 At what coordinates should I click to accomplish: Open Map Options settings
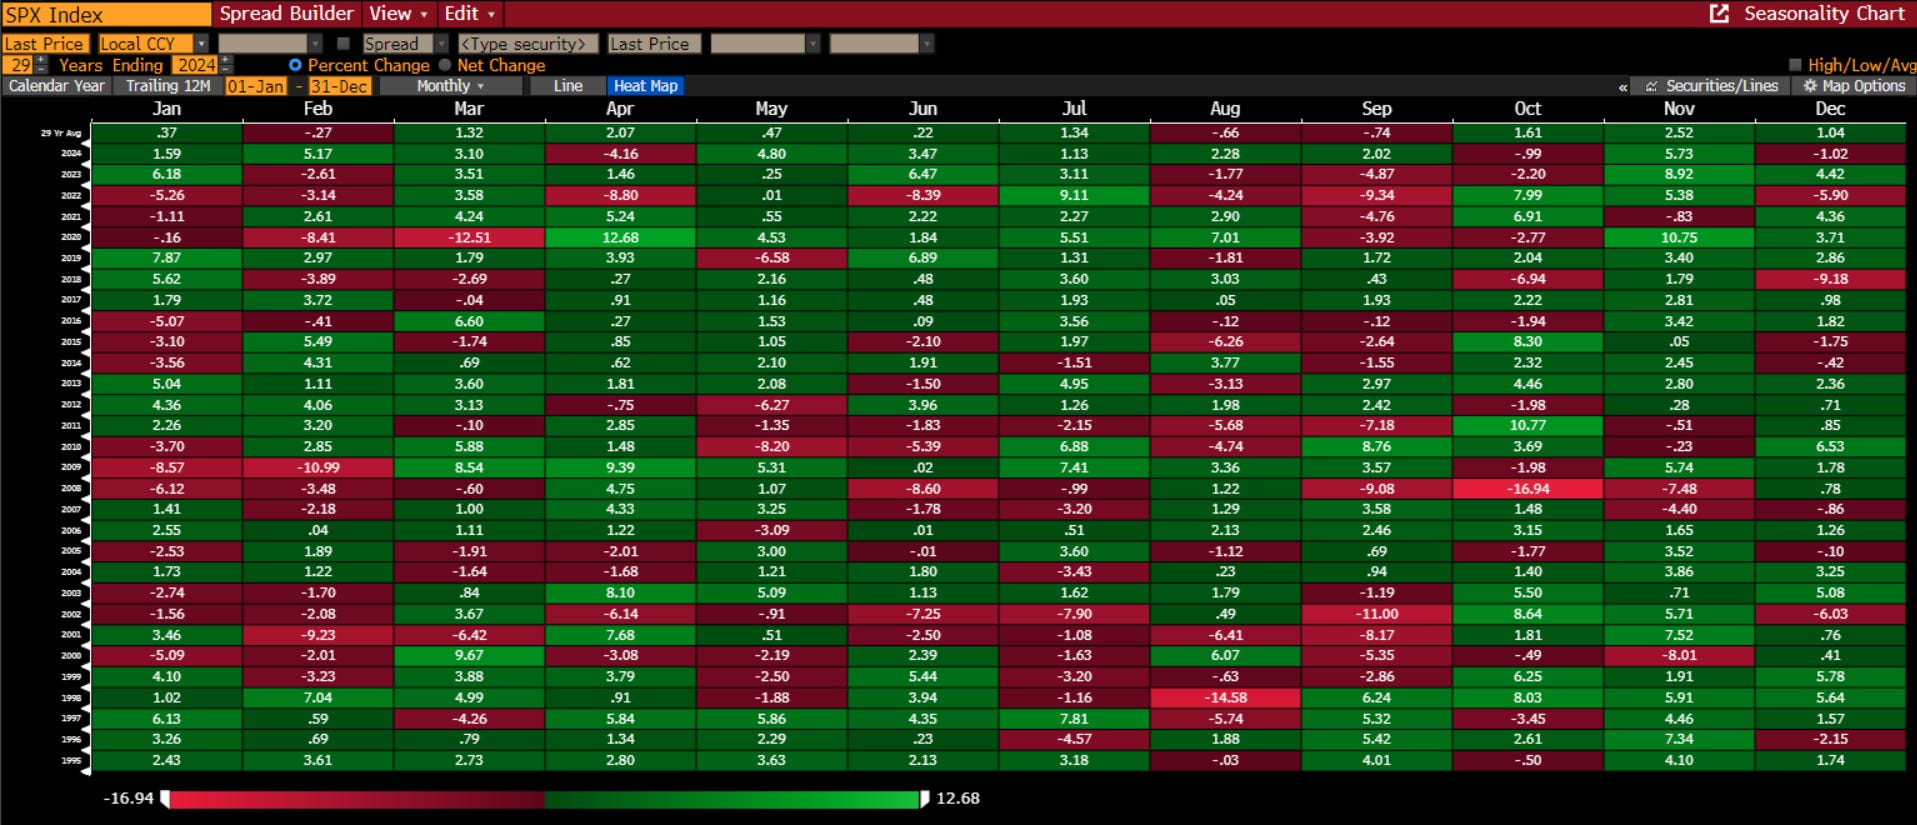point(1854,86)
